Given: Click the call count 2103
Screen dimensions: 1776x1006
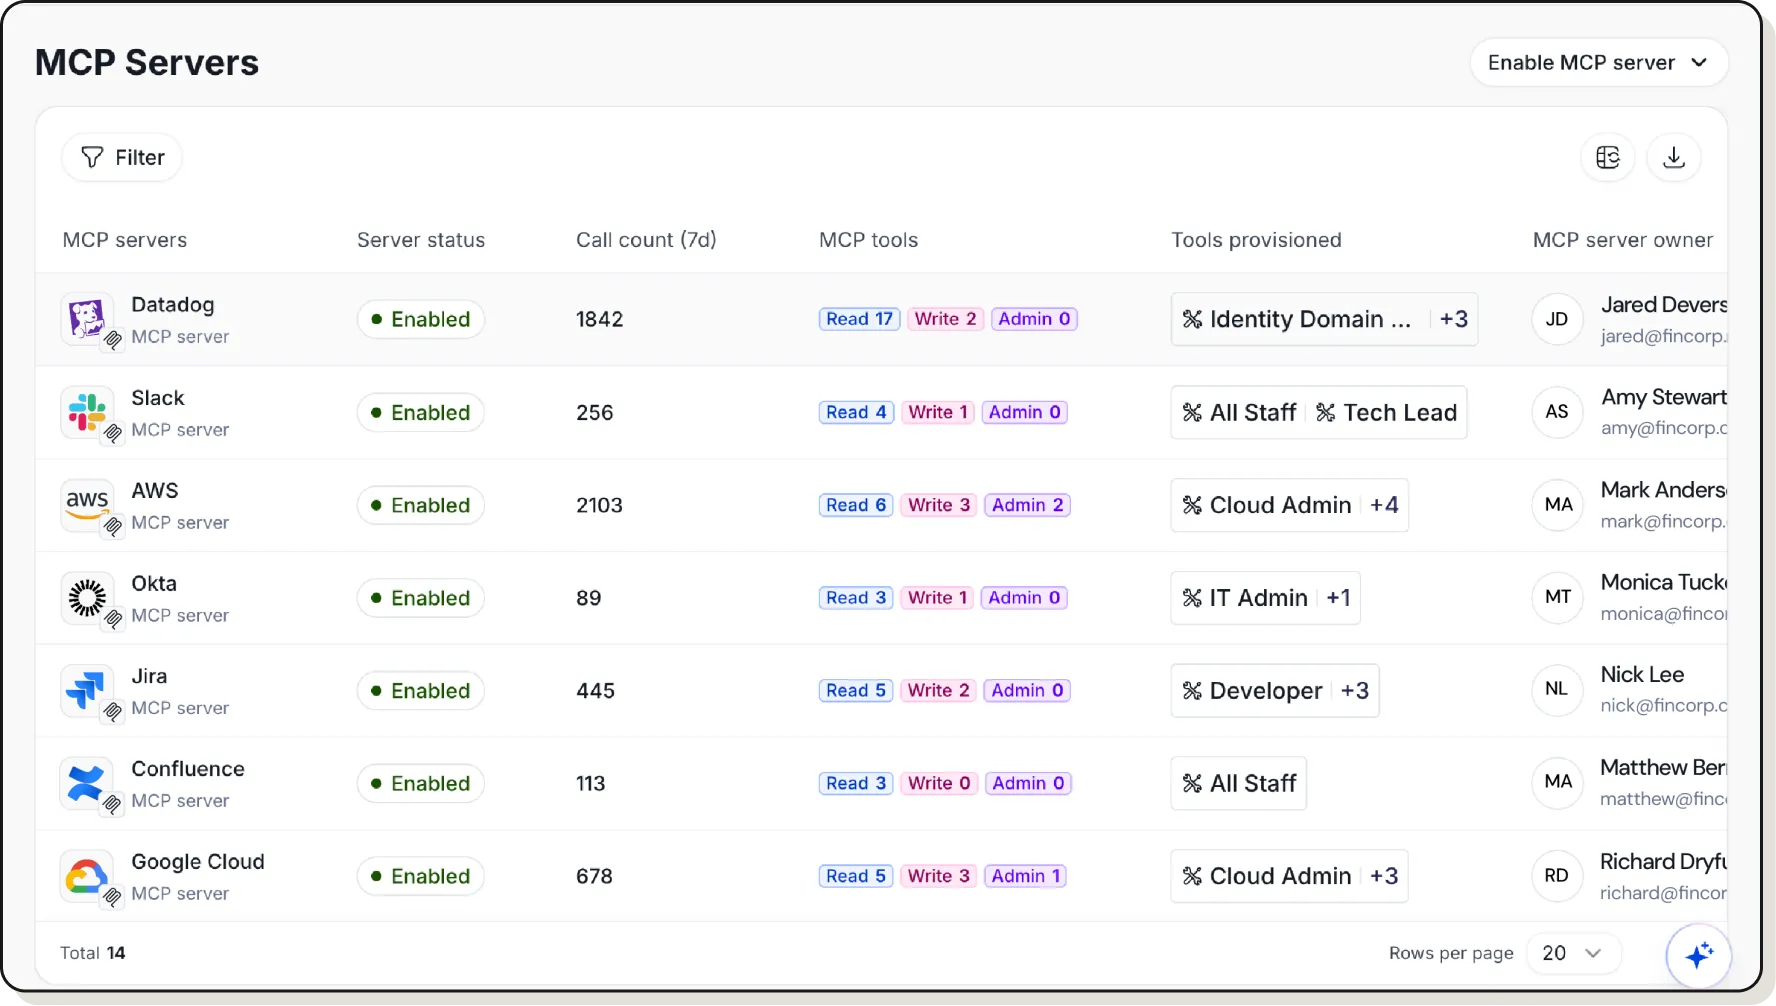Looking at the screenshot, I should point(599,505).
